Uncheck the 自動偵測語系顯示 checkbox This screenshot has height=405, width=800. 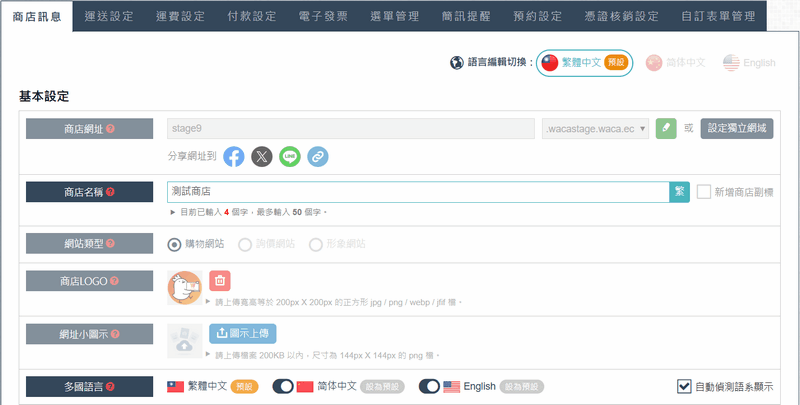[684, 386]
